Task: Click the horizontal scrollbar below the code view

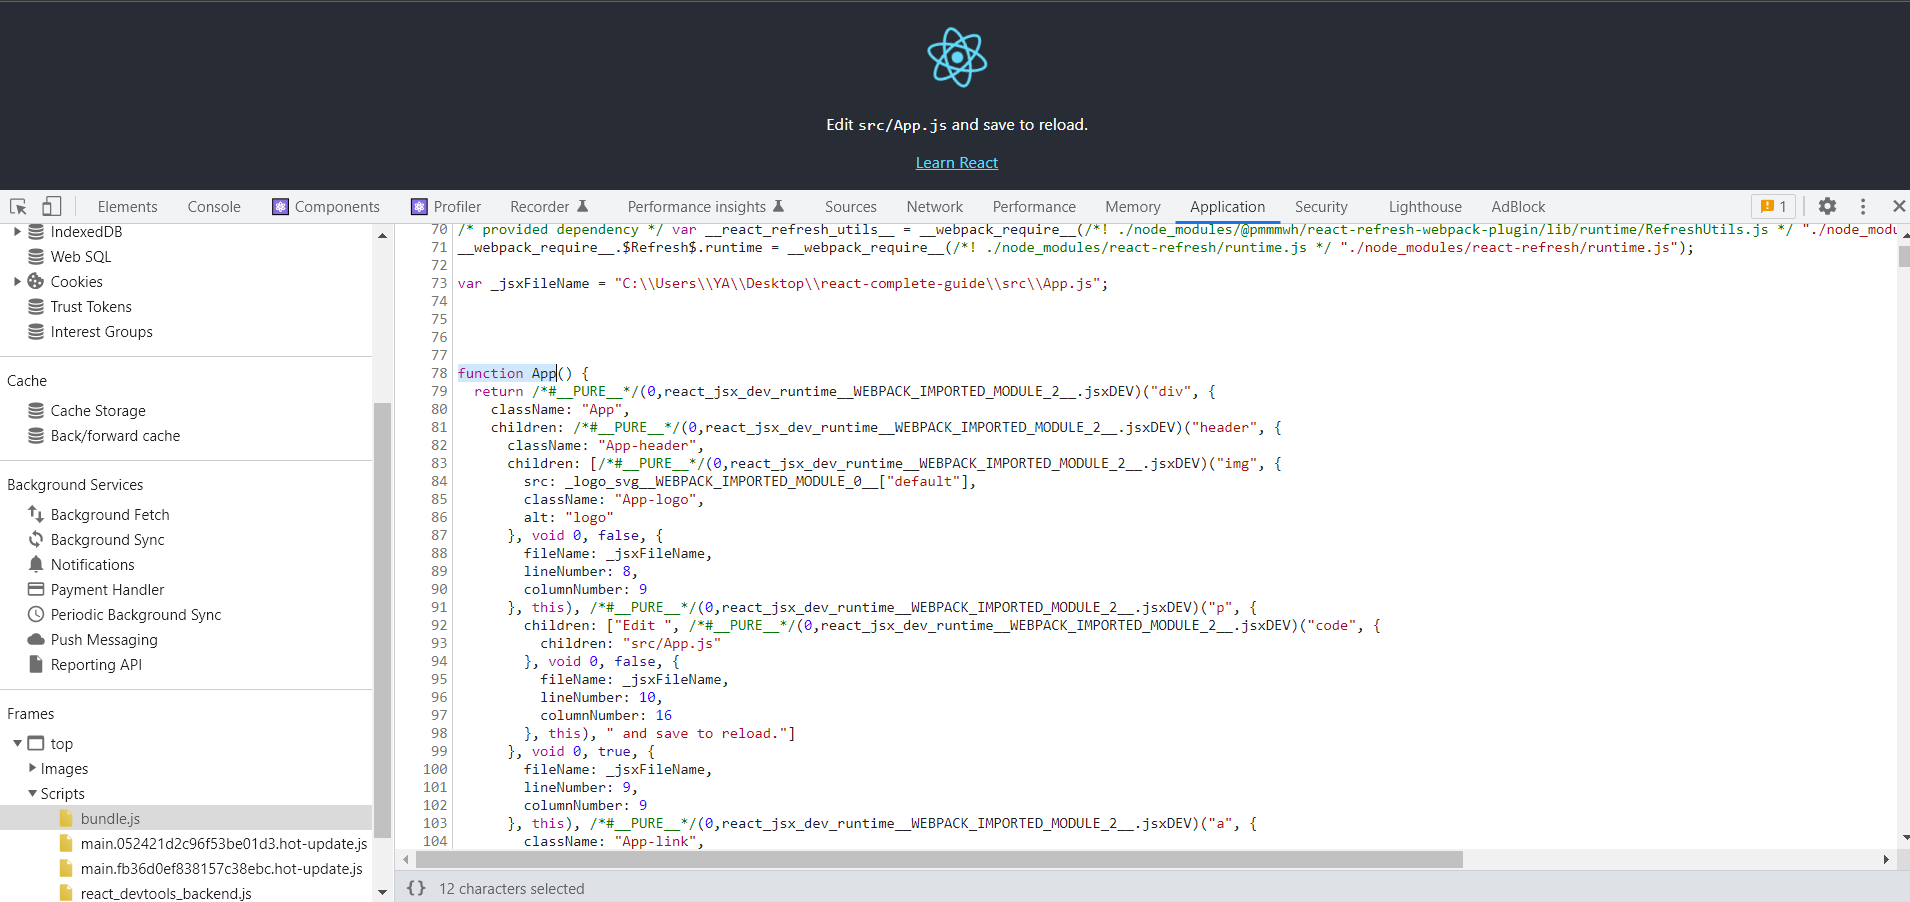Action: 940,859
